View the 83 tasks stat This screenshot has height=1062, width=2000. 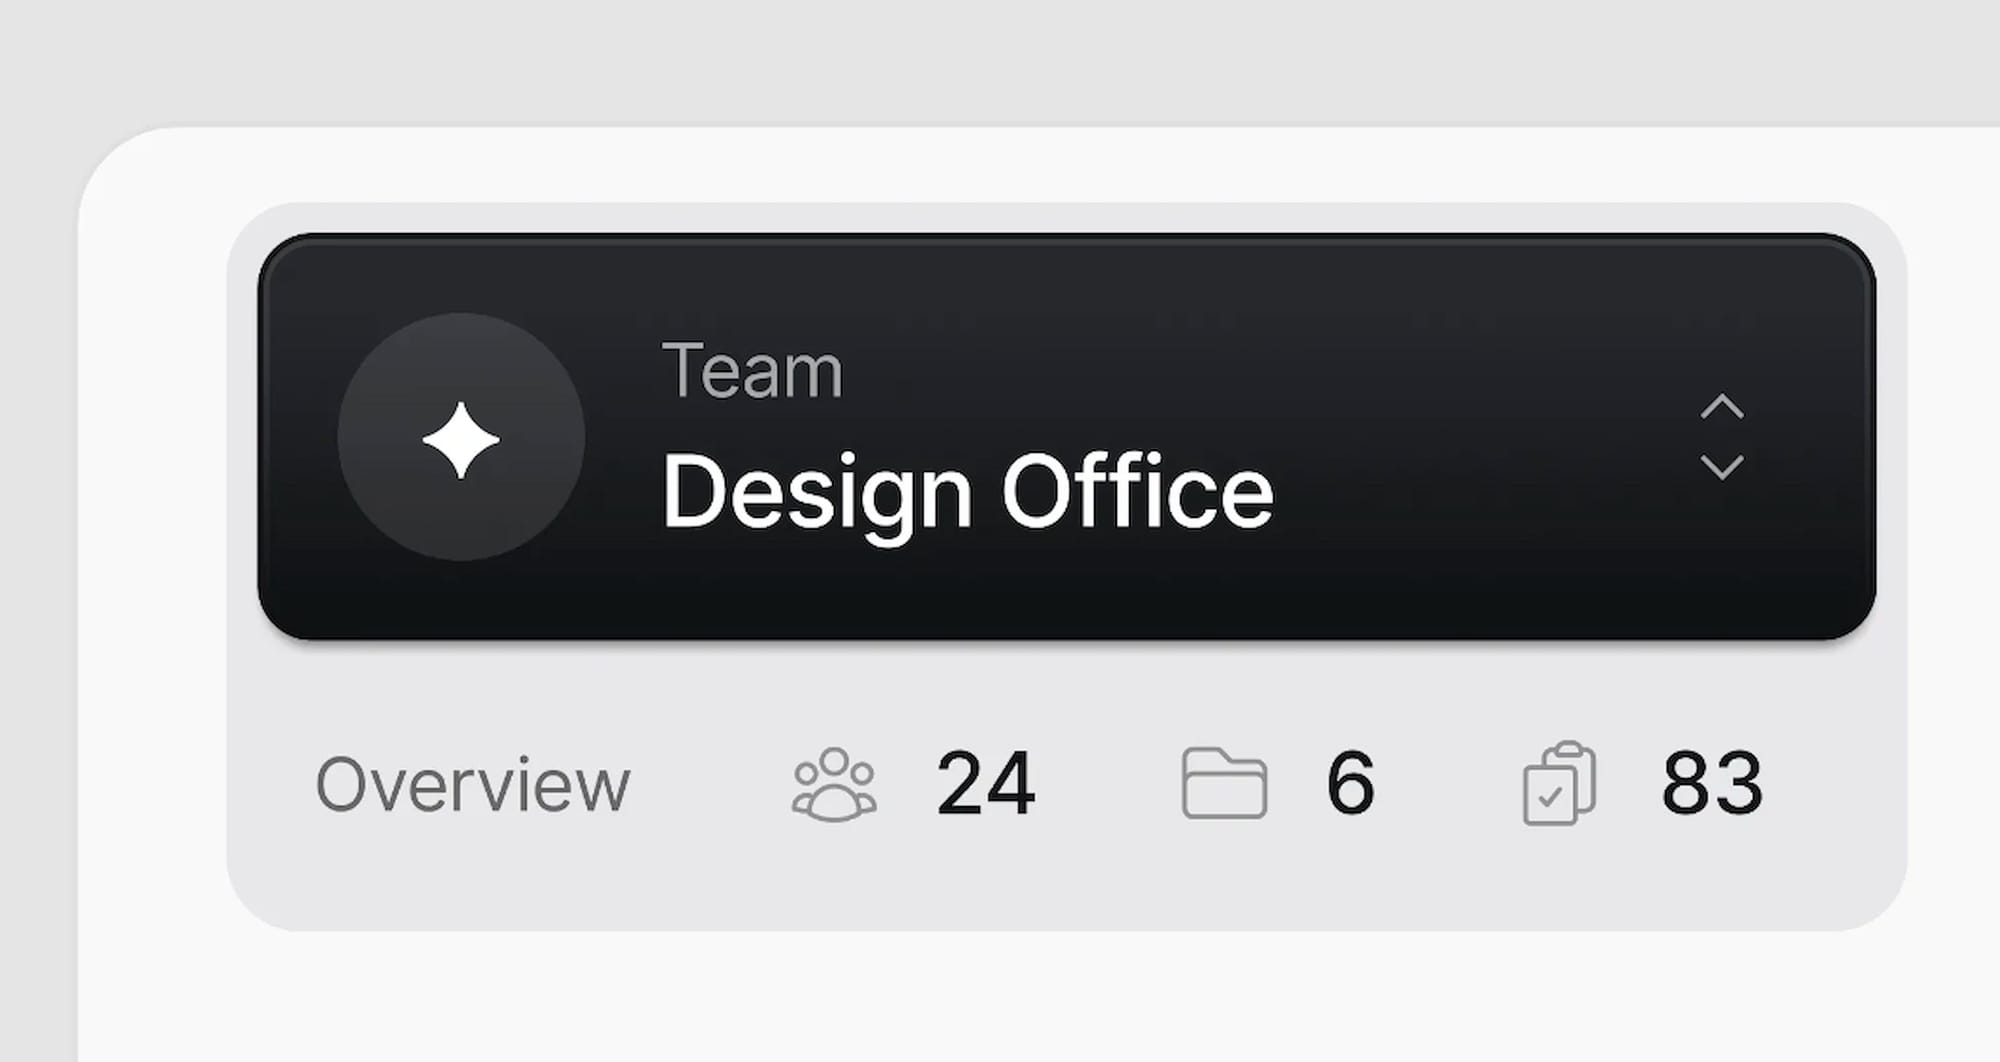tap(1643, 784)
